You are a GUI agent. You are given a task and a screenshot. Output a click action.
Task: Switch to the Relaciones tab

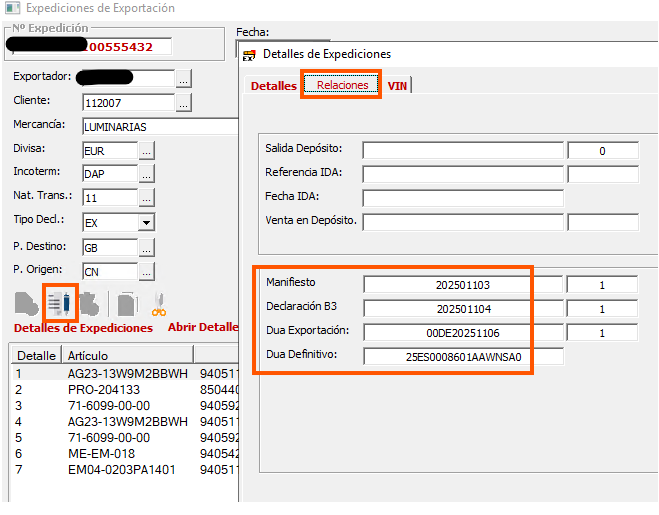point(342,86)
